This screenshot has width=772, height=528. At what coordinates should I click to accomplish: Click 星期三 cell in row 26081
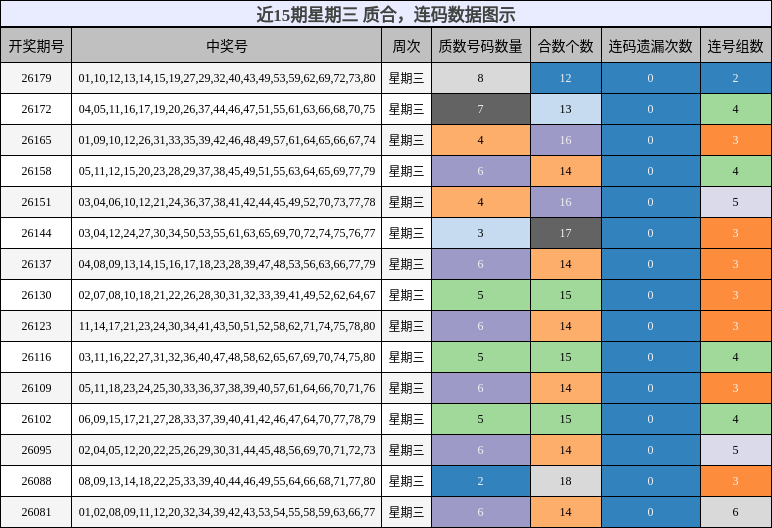(406, 512)
